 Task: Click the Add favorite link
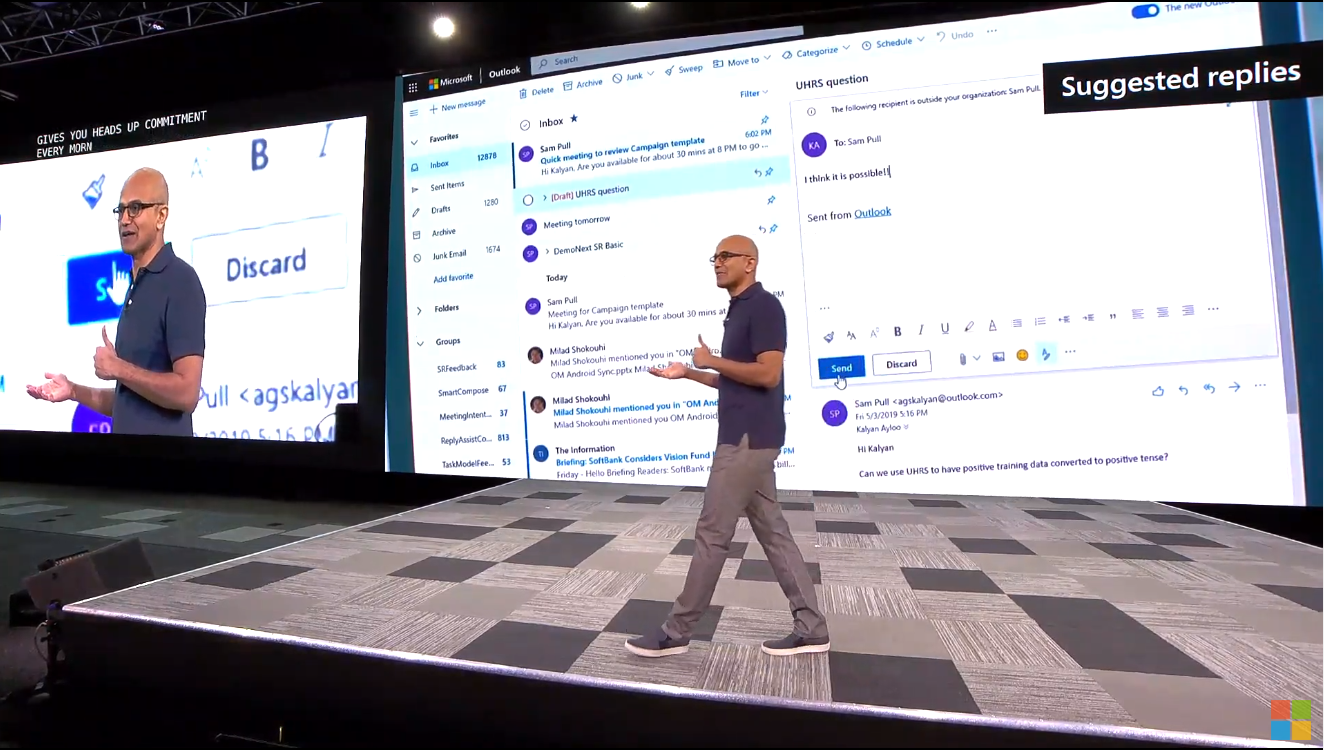pyautogui.click(x=453, y=278)
